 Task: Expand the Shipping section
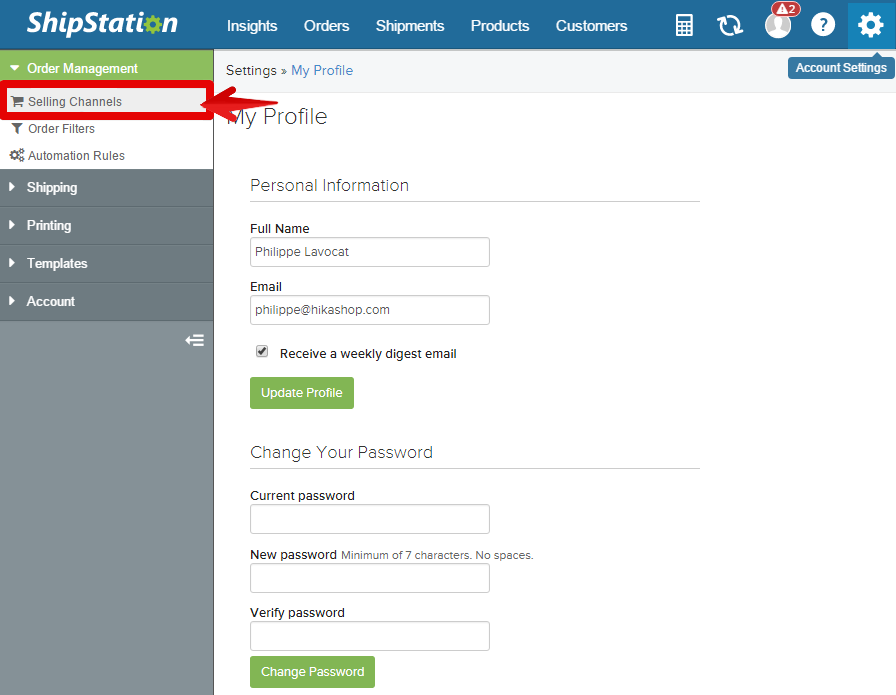pyautogui.click(x=106, y=187)
